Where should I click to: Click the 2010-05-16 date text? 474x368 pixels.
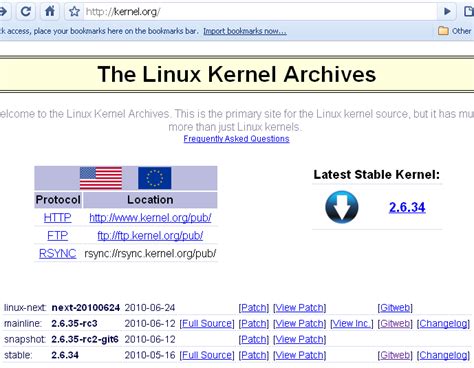coord(150,355)
